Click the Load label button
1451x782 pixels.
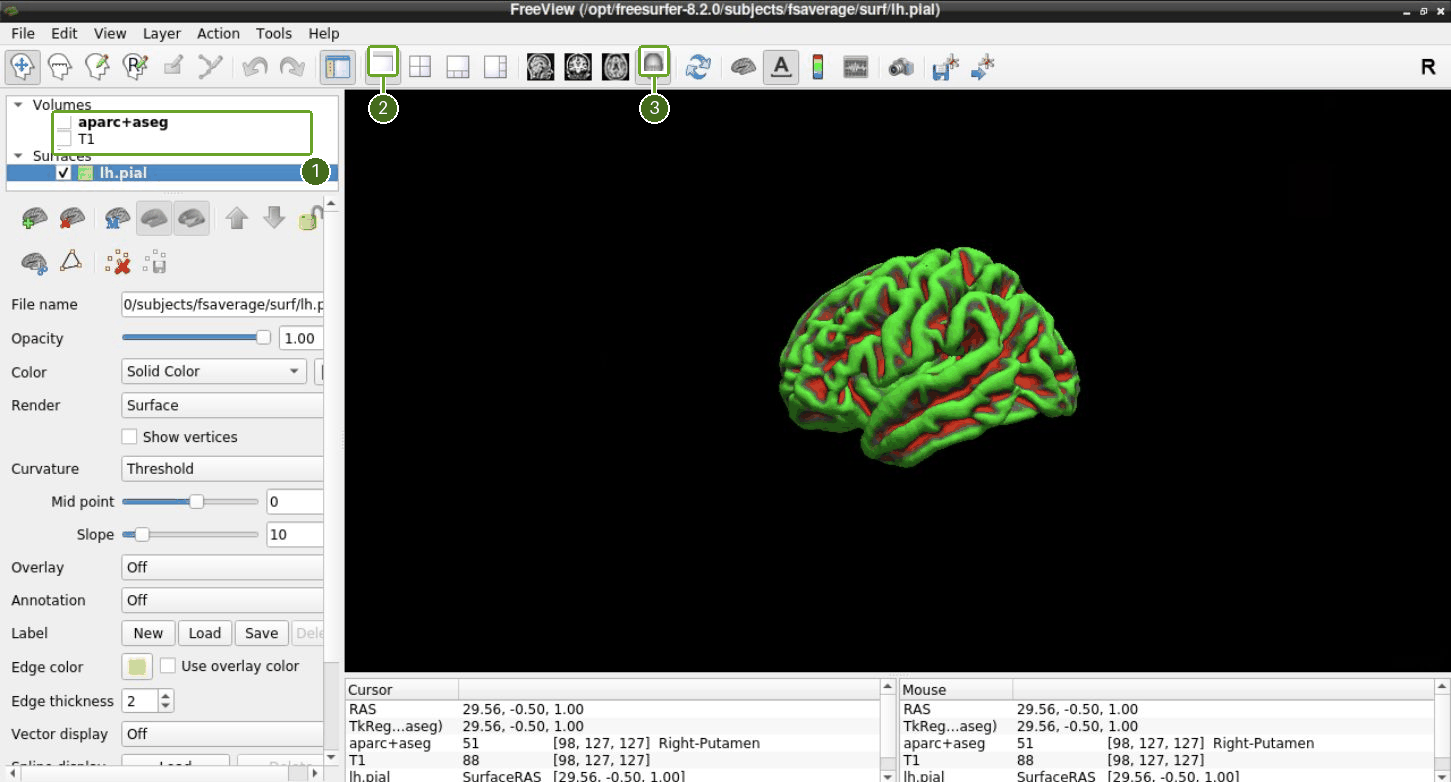click(205, 633)
